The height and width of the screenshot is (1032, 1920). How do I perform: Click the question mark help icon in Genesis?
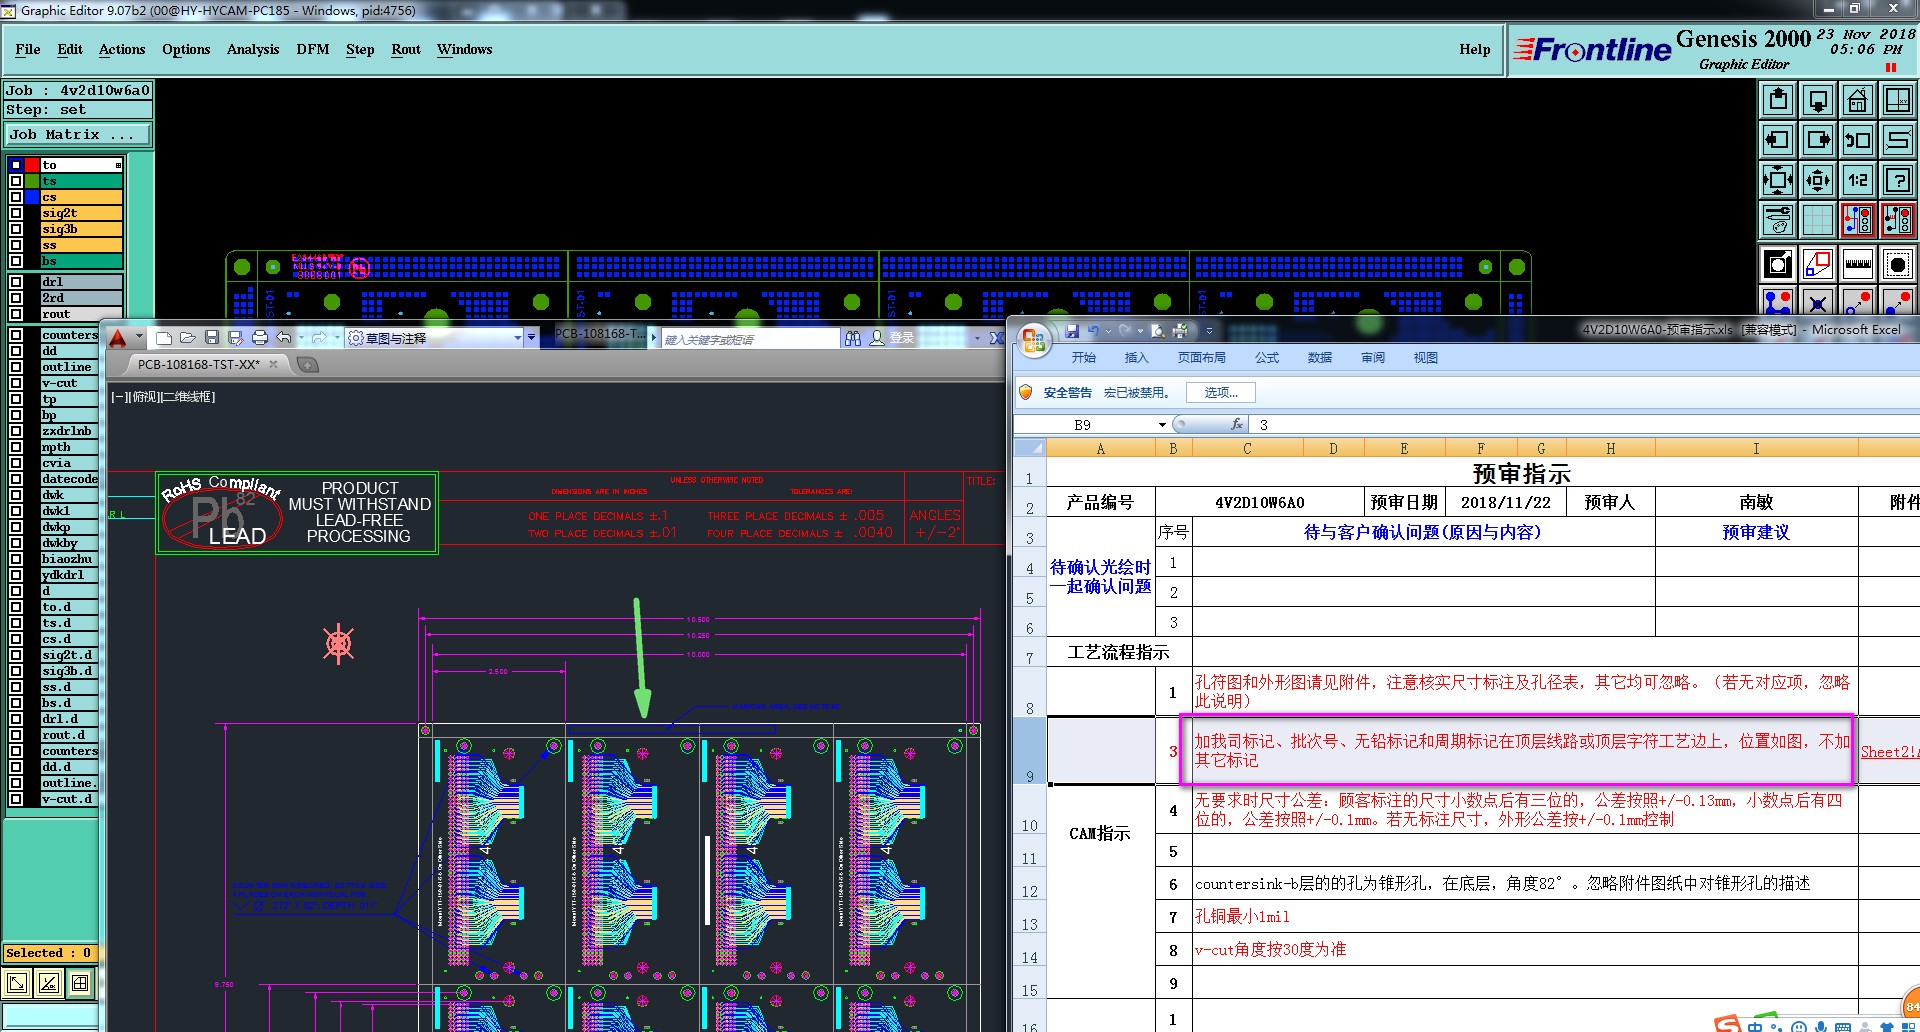(x=1898, y=180)
